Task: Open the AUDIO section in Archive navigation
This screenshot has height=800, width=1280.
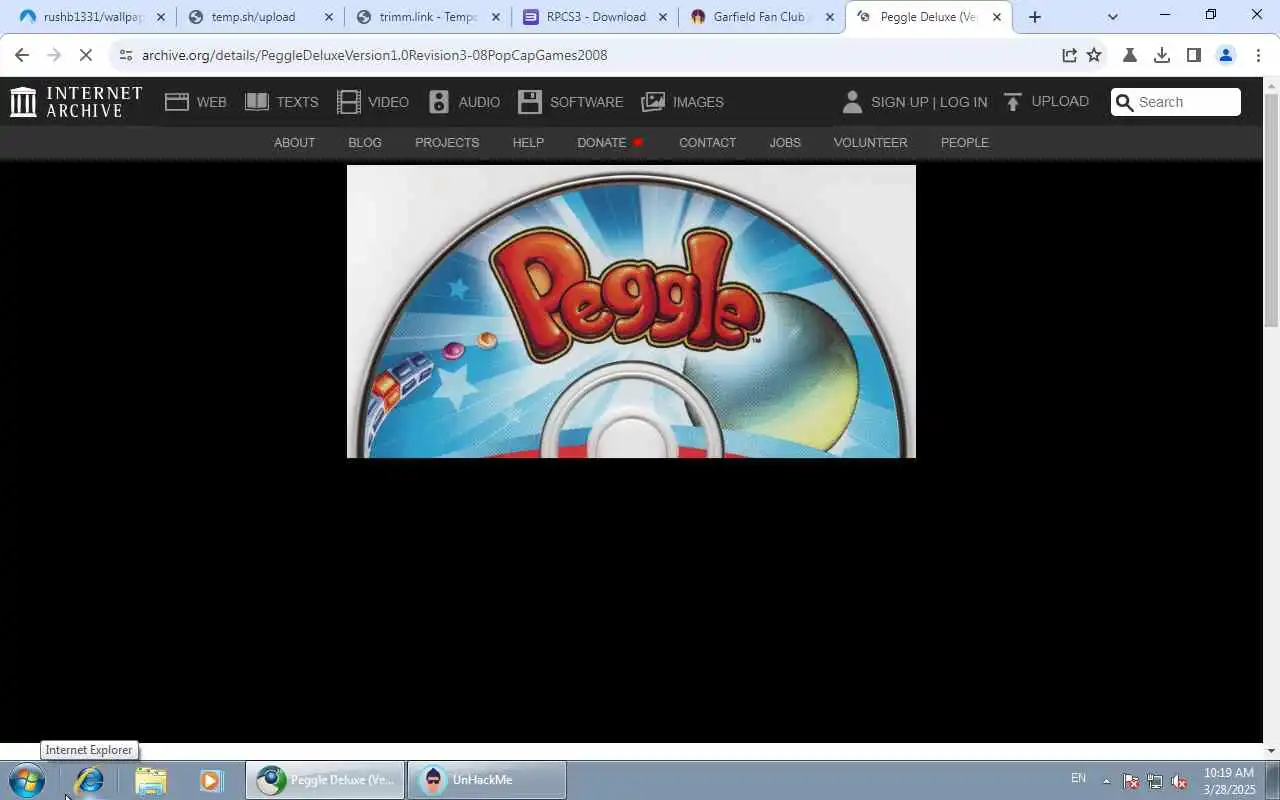Action: tap(464, 102)
